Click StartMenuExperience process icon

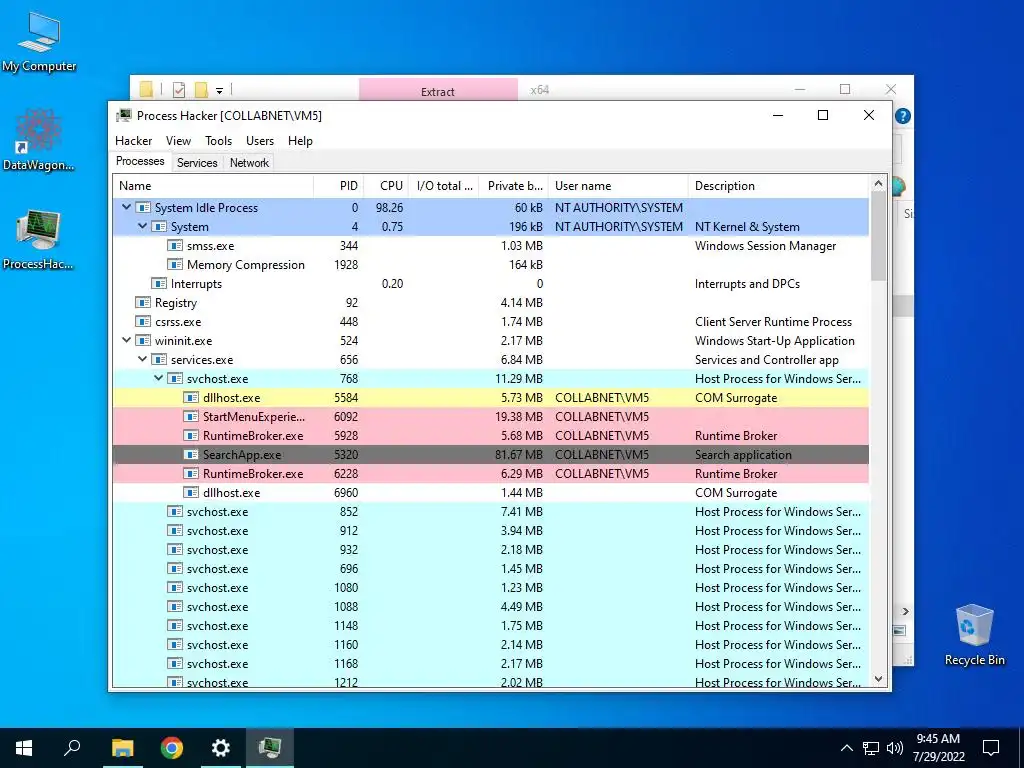click(x=191, y=417)
